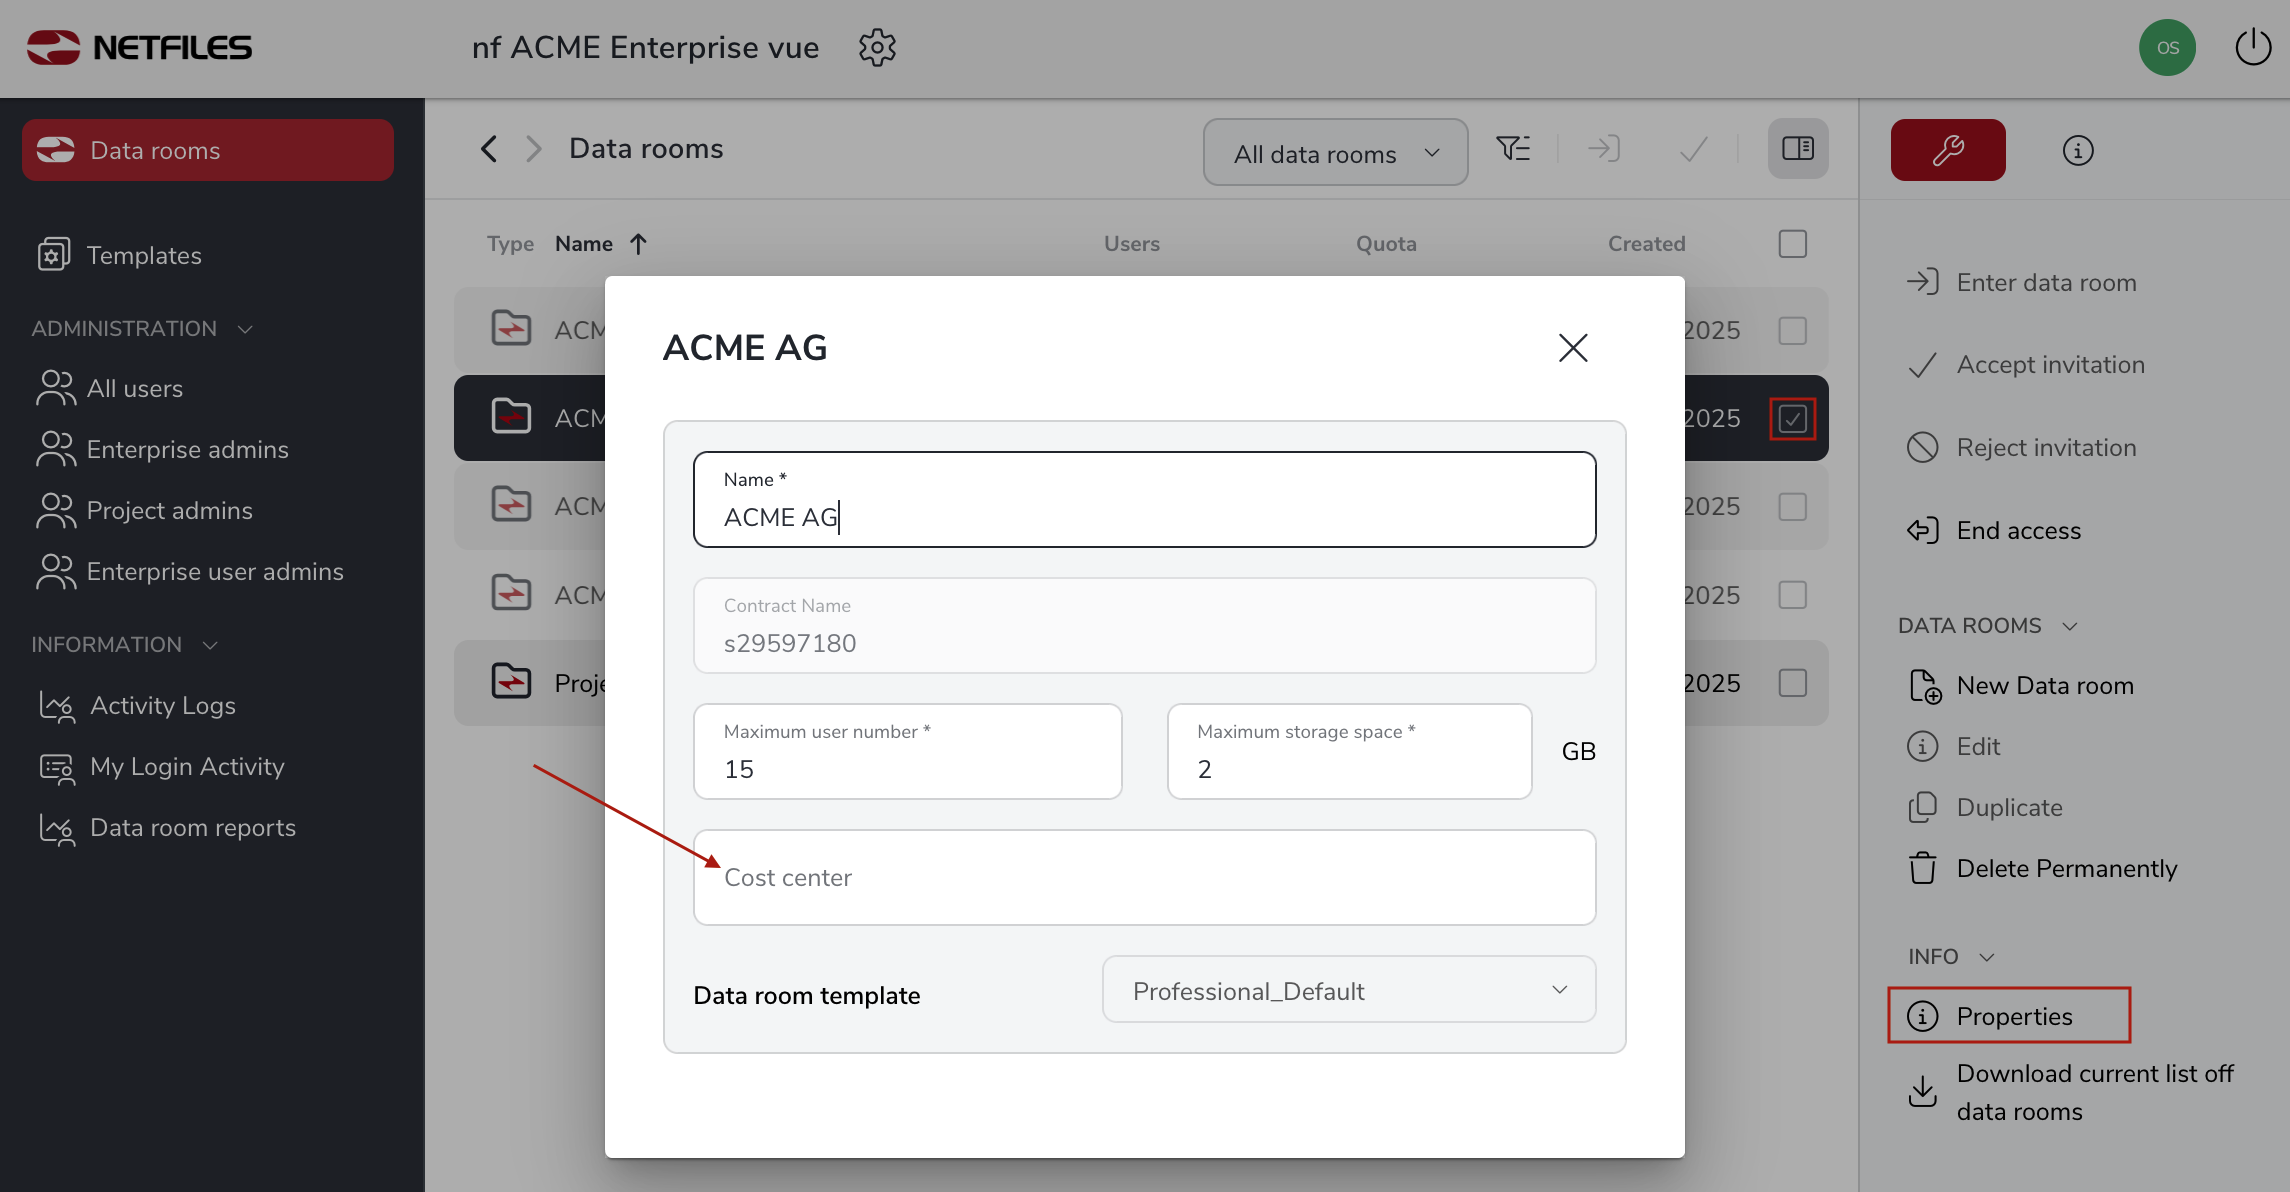Viewport: 2290px width, 1192px height.
Task: Select the header select-all checkbox
Action: tap(1792, 244)
